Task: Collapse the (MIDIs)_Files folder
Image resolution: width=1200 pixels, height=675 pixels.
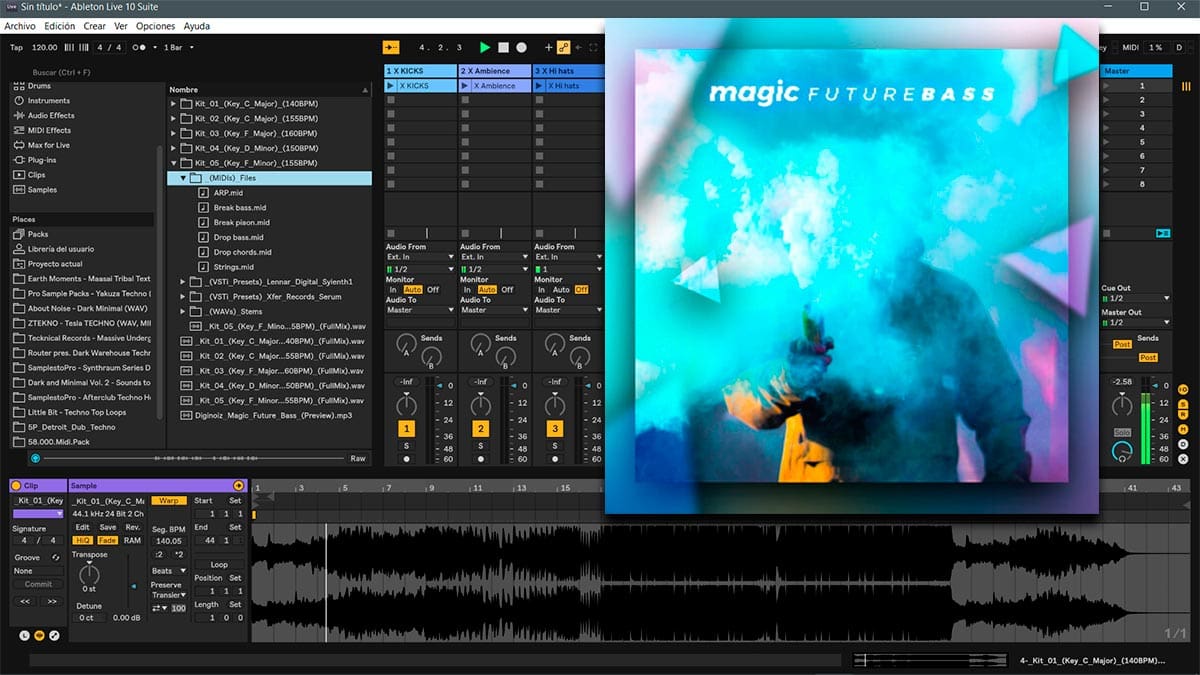Action: [184, 178]
